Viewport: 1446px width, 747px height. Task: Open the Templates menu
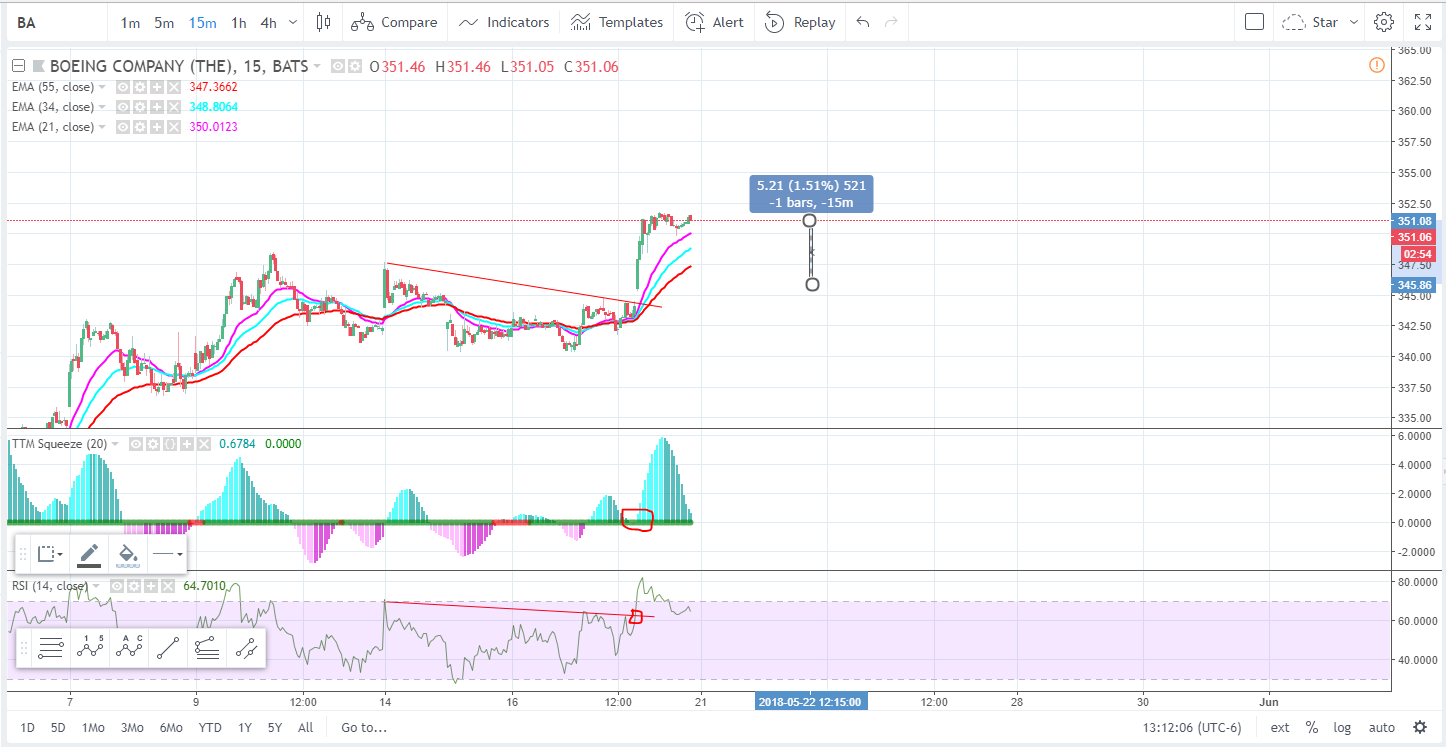tap(617, 22)
